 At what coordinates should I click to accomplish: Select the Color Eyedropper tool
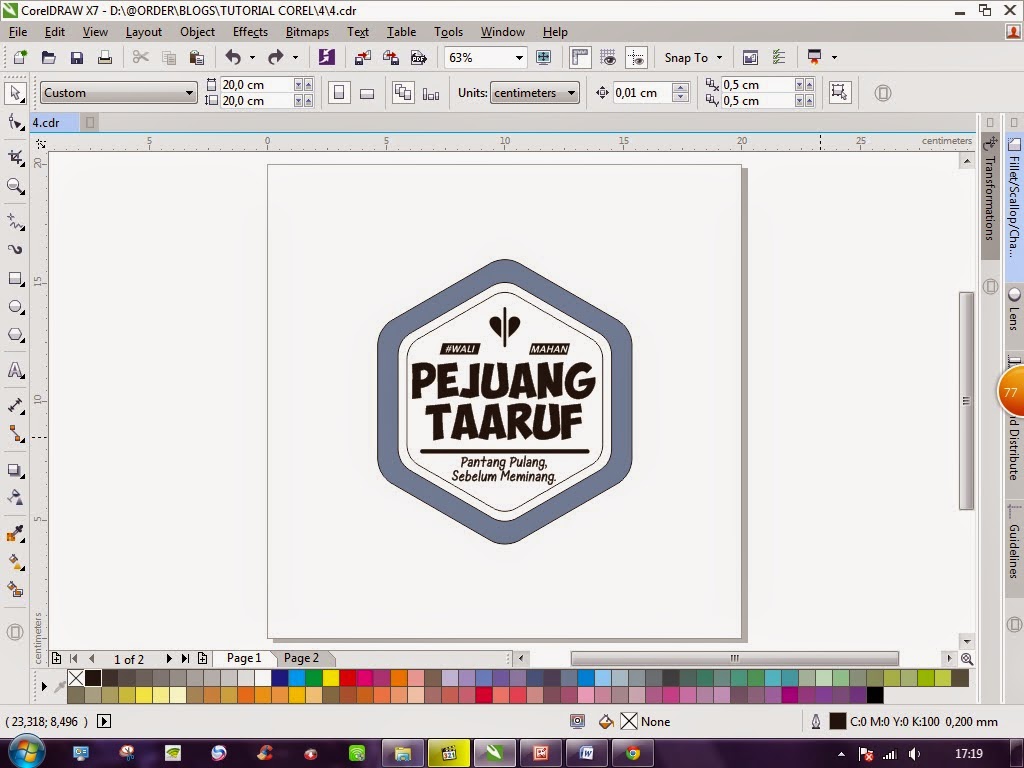point(15,534)
